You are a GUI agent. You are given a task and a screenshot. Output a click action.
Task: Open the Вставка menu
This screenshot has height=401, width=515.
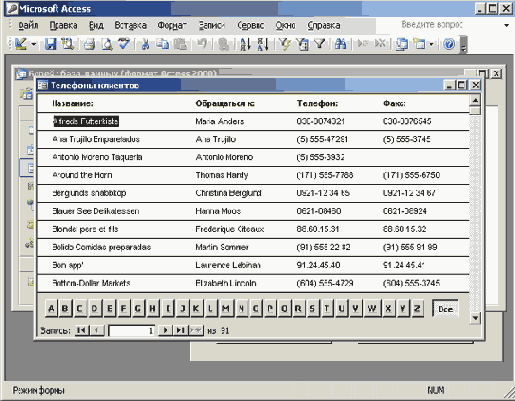[x=130, y=25]
